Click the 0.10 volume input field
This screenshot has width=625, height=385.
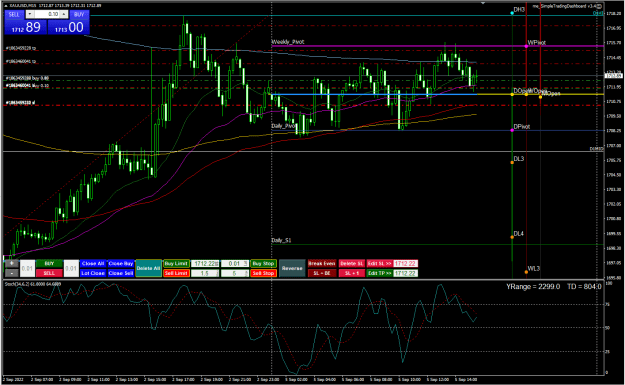[47, 14]
